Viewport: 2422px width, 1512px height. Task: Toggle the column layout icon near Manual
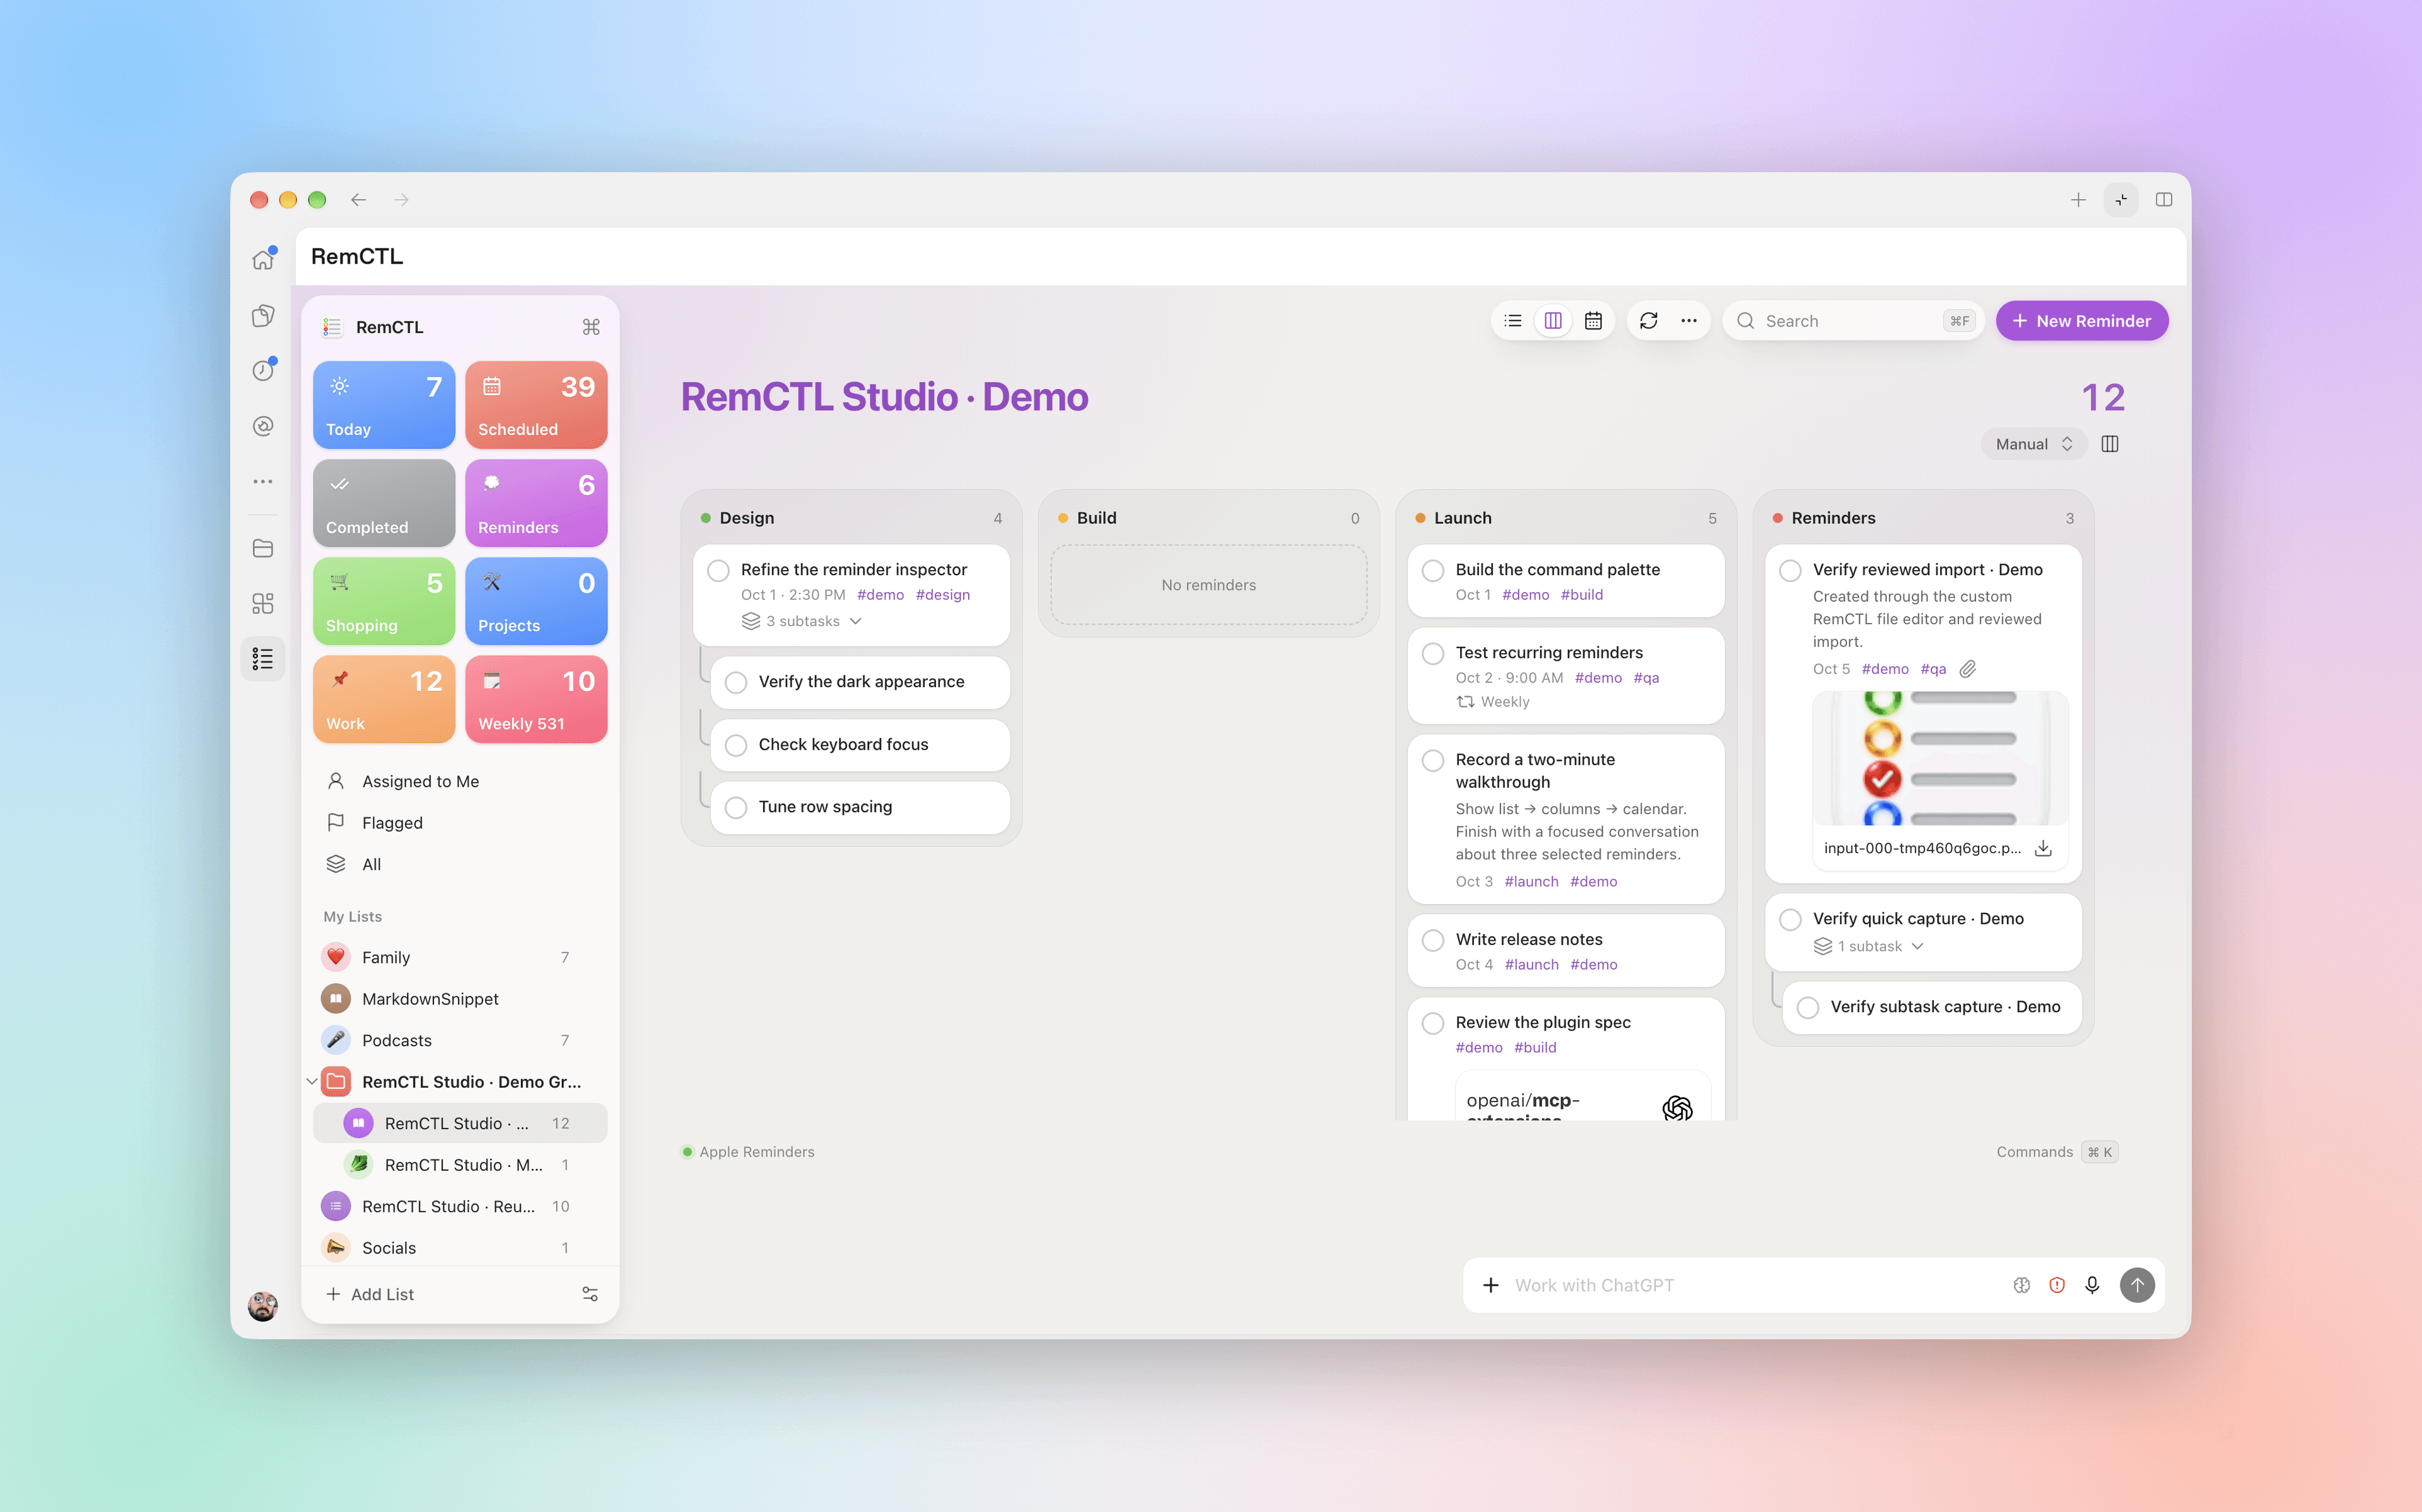coord(2110,444)
